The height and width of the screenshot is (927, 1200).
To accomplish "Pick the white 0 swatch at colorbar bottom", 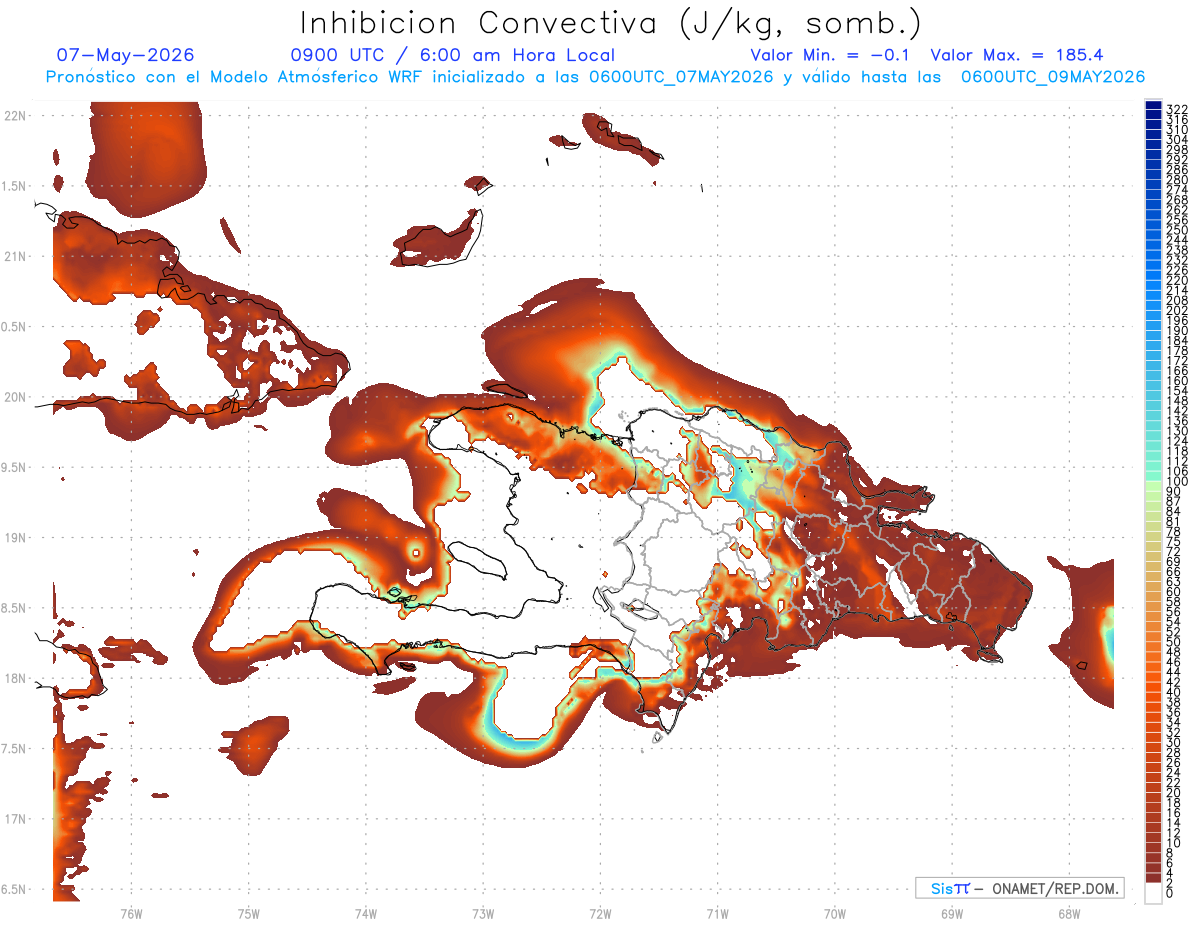I will click(x=1153, y=894).
